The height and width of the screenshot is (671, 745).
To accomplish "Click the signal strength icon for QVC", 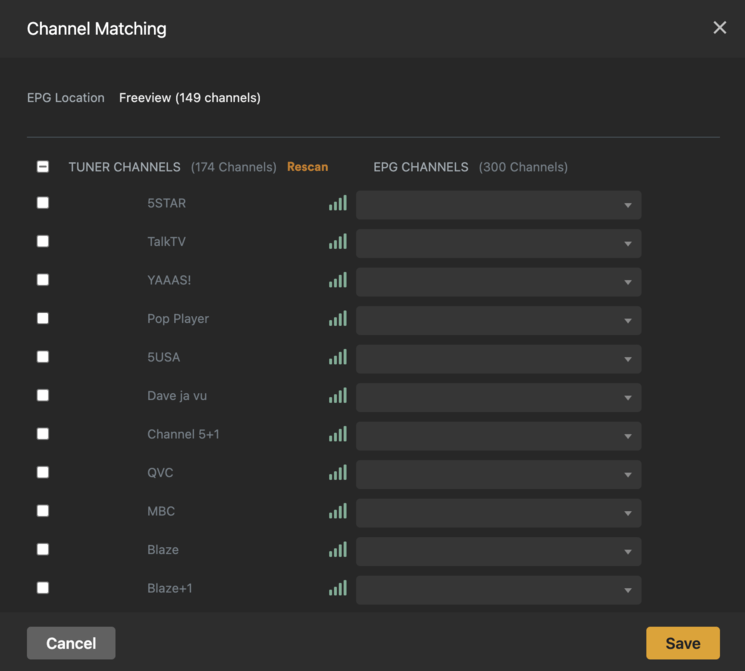I will (x=338, y=473).
